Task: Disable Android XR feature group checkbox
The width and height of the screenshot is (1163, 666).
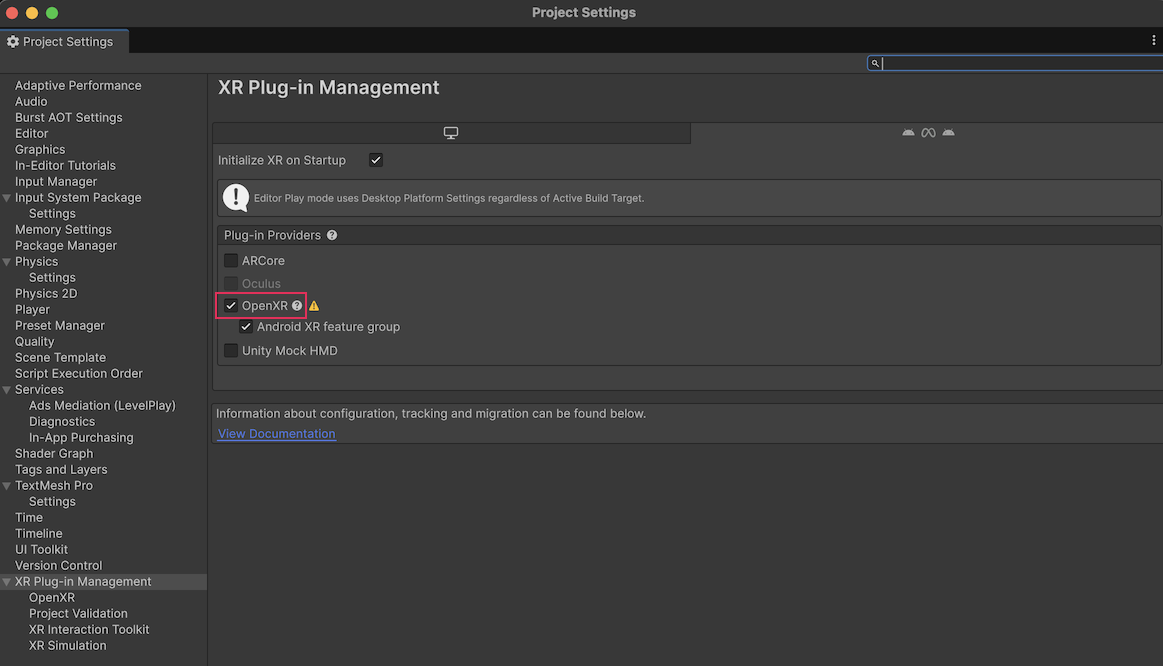Action: [246, 327]
